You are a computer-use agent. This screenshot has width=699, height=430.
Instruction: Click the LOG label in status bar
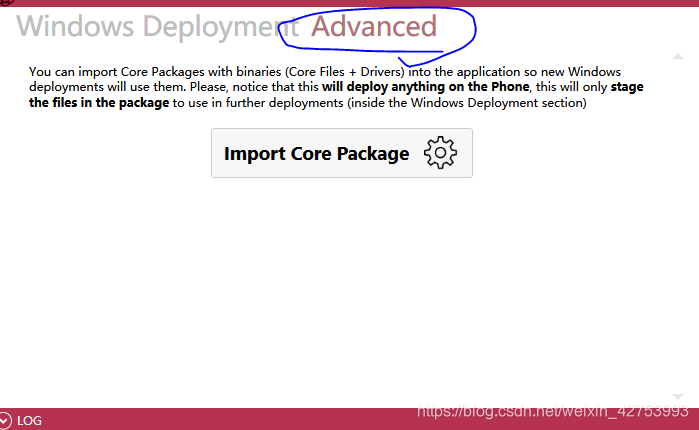[x=29, y=421]
